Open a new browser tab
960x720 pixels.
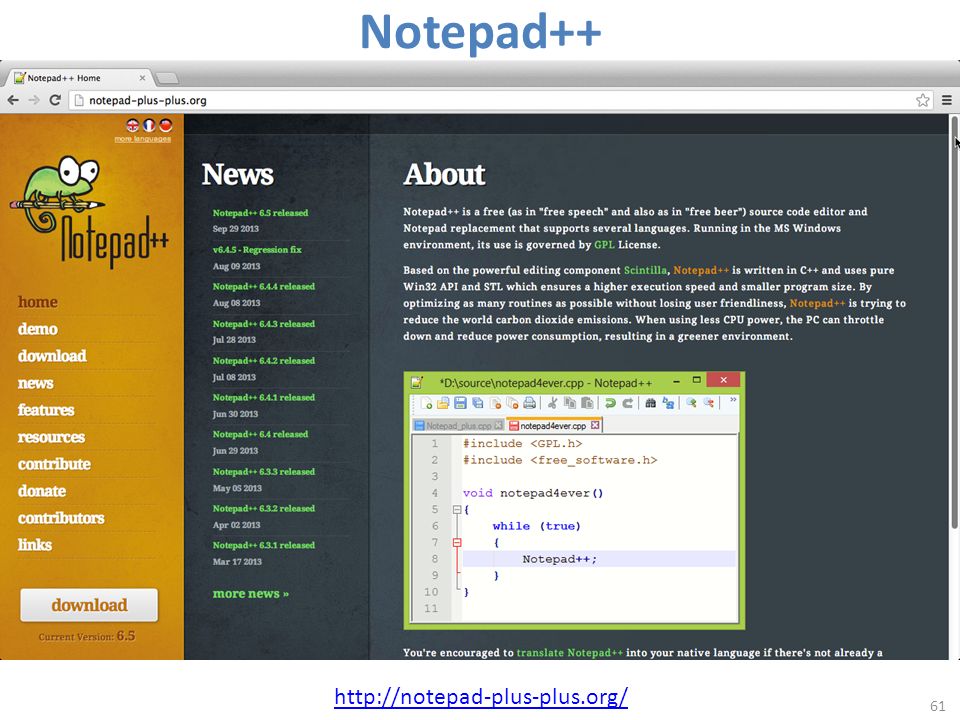point(167,78)
